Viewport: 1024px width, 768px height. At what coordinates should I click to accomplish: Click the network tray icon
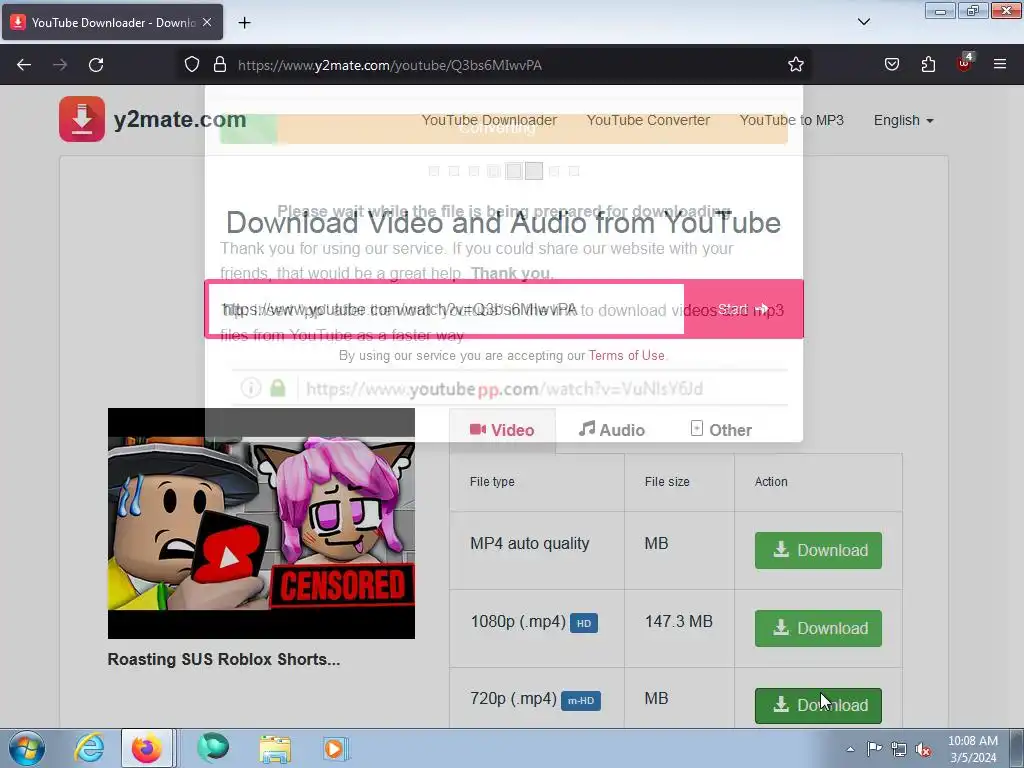pos(899,749)
